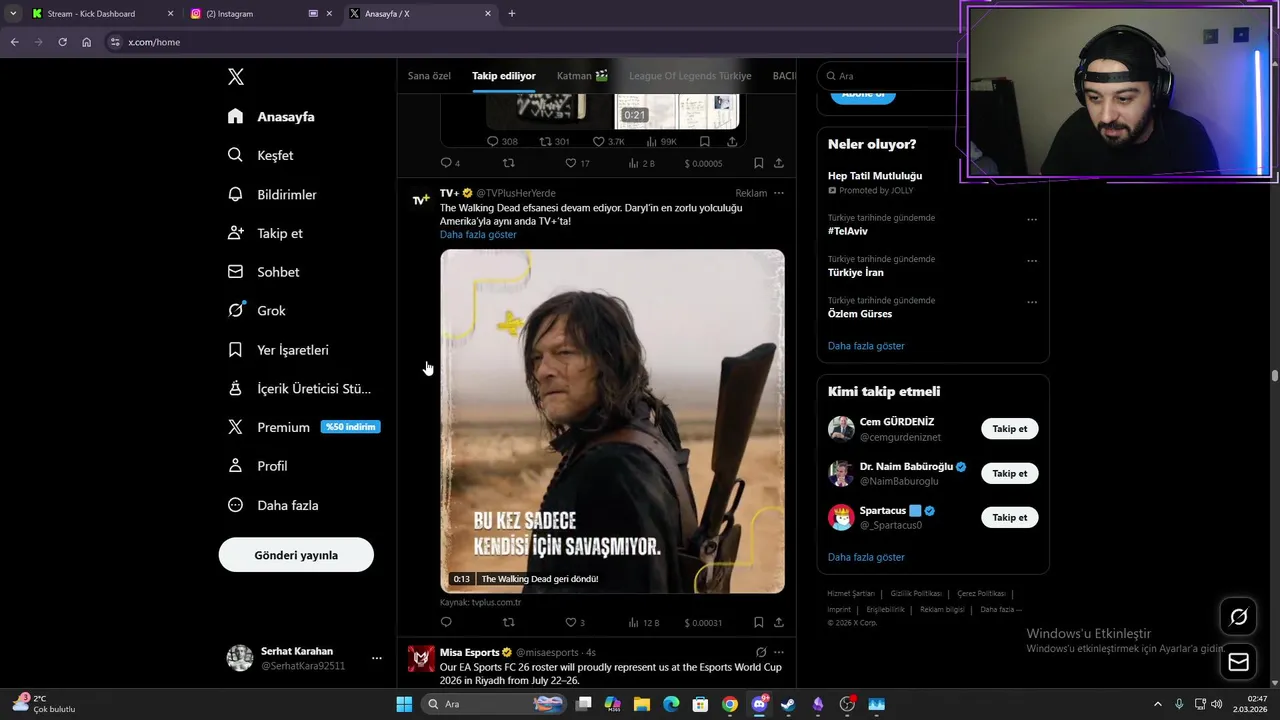Open tvplus.com.tr source link

[x=480, y=603]
